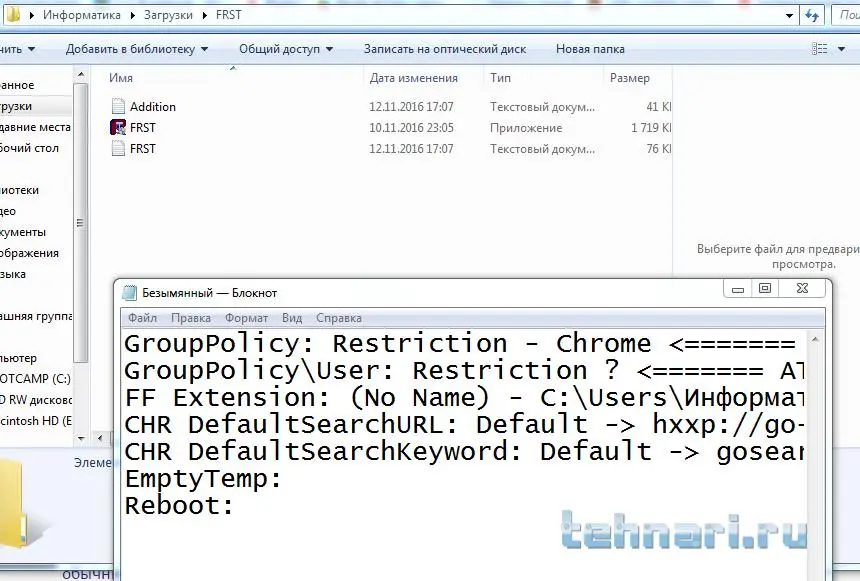Viewport: 860px width, 581px height.
Task: Expand 'Общий доступ' dropdown
Action: (x=329, y=49)
